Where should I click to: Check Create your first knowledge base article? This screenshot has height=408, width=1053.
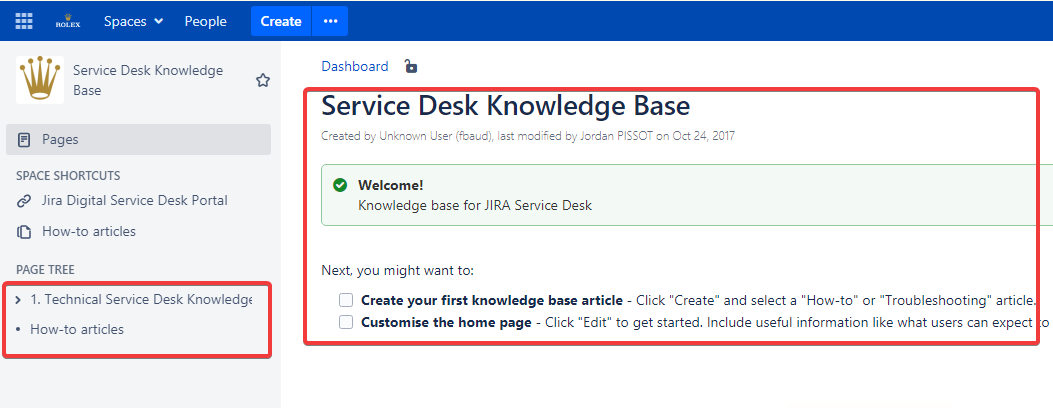point(346,299)
